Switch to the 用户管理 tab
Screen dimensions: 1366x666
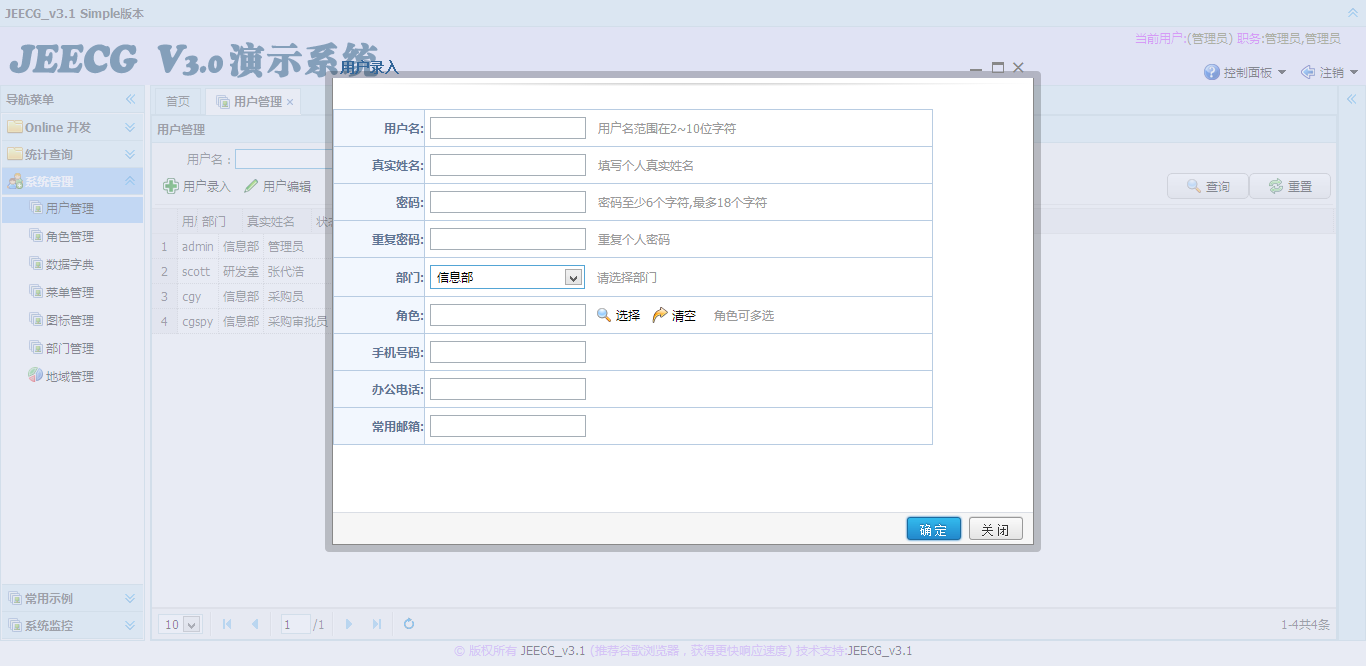252,102
